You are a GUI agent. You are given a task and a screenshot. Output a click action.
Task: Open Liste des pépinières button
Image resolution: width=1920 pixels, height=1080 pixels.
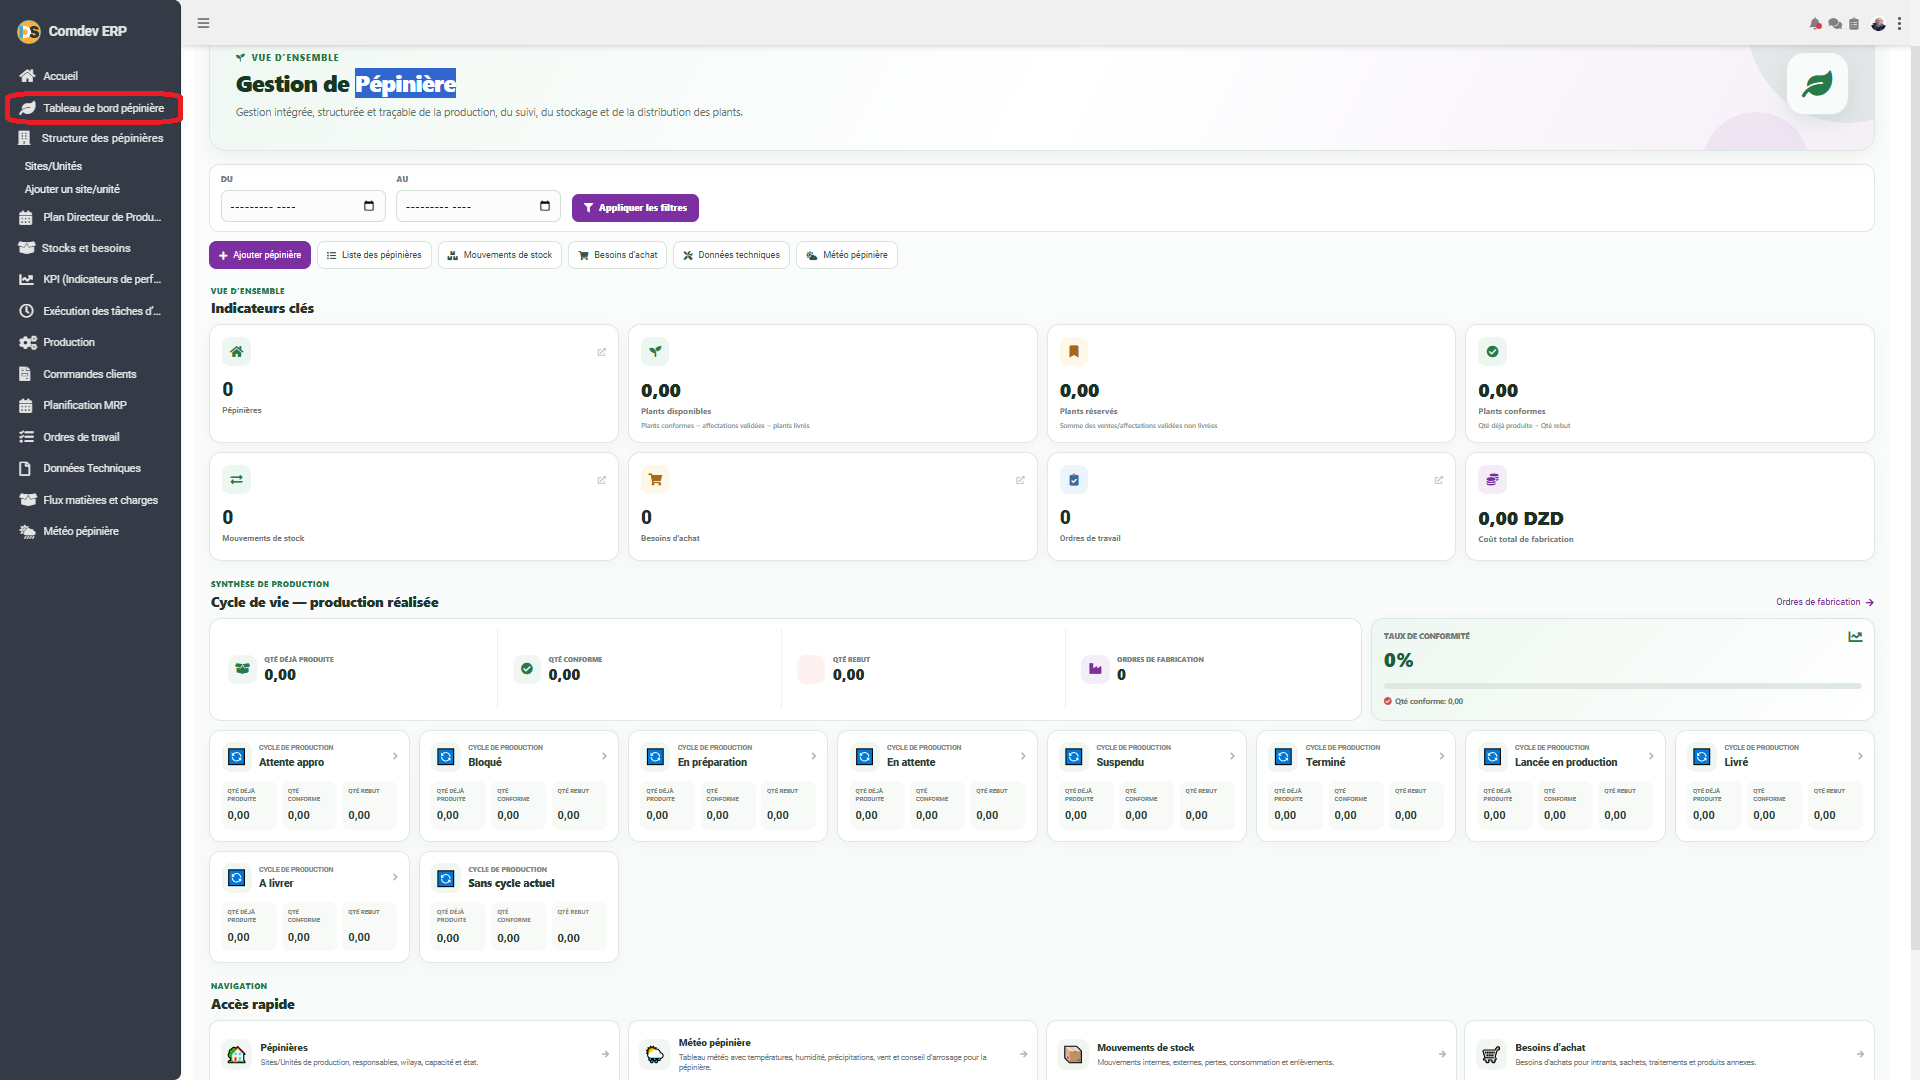[x=374, y=255]
